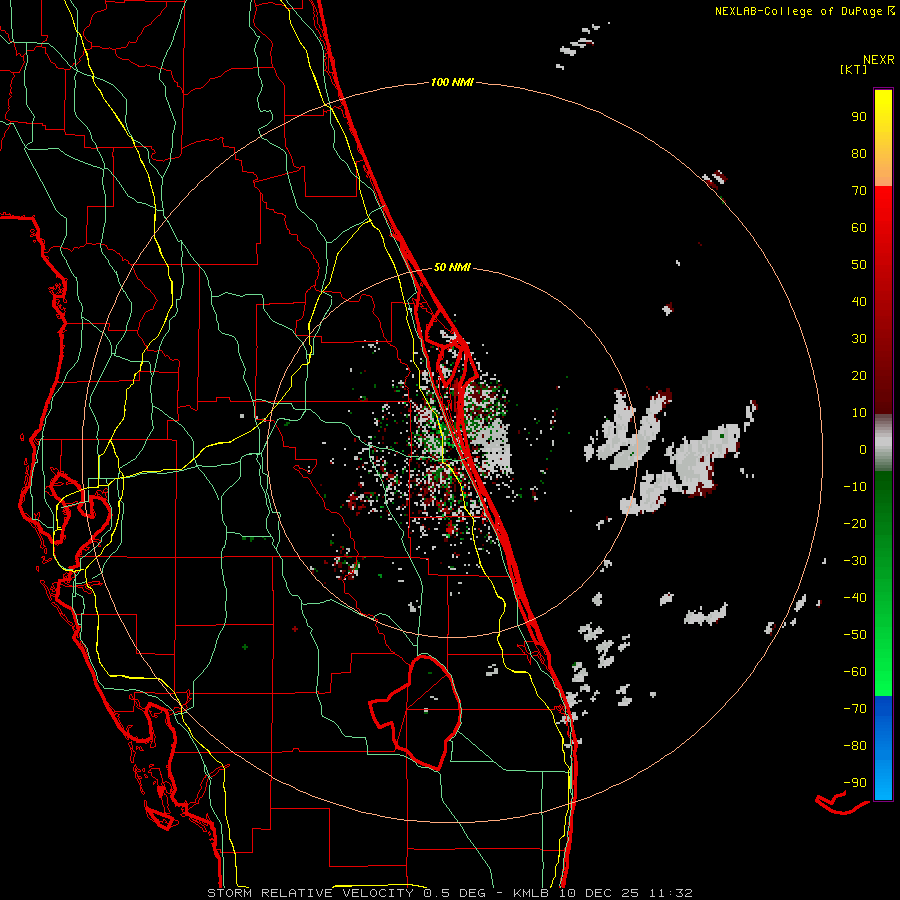Click the 70 value on velocity scale
This screenshot has height=900, width=900.
pyautogui.click(x=859, y=191)
